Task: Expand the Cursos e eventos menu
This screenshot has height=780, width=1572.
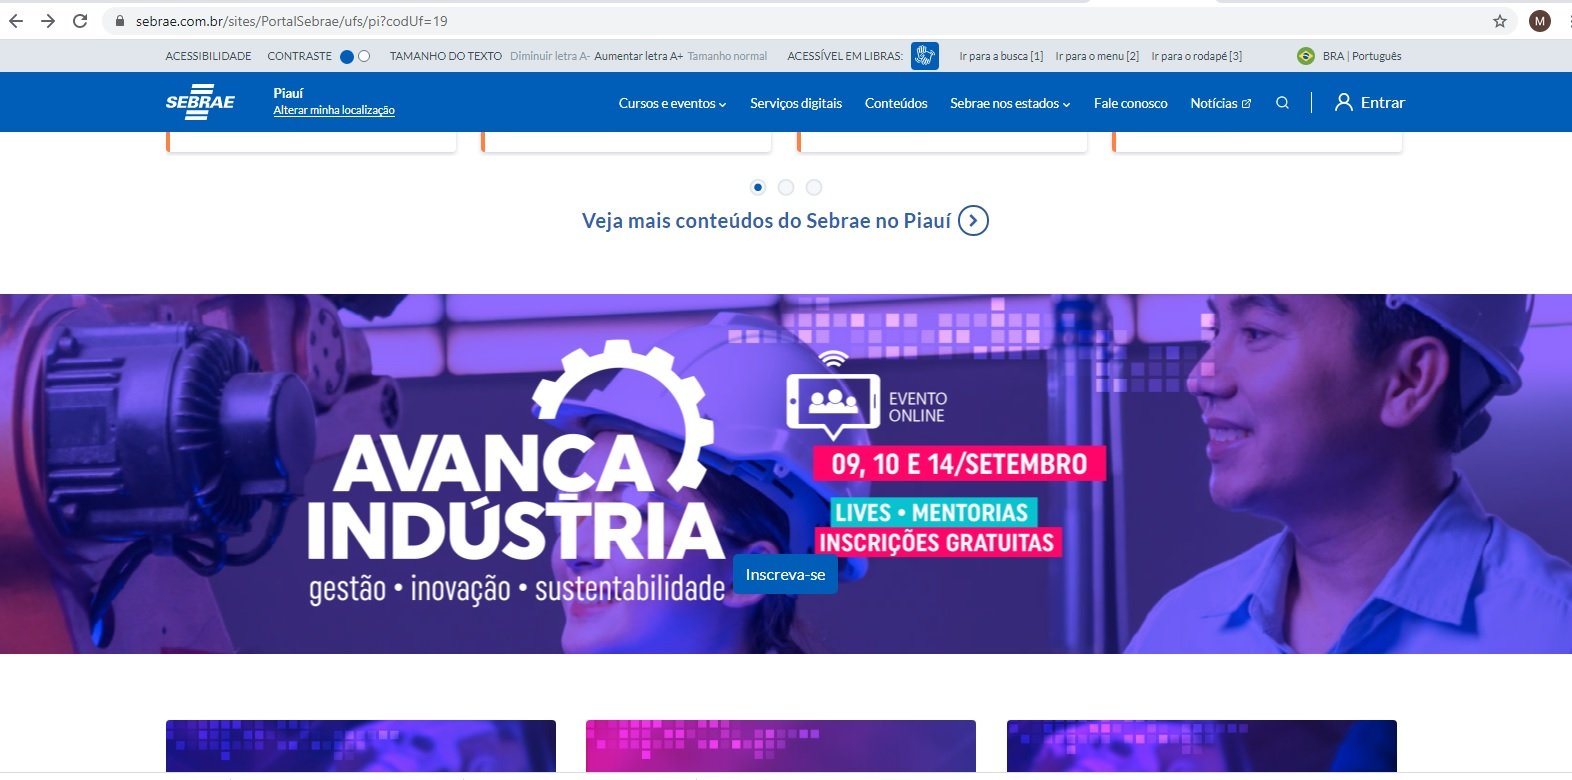Action: (x=672, y=103)
